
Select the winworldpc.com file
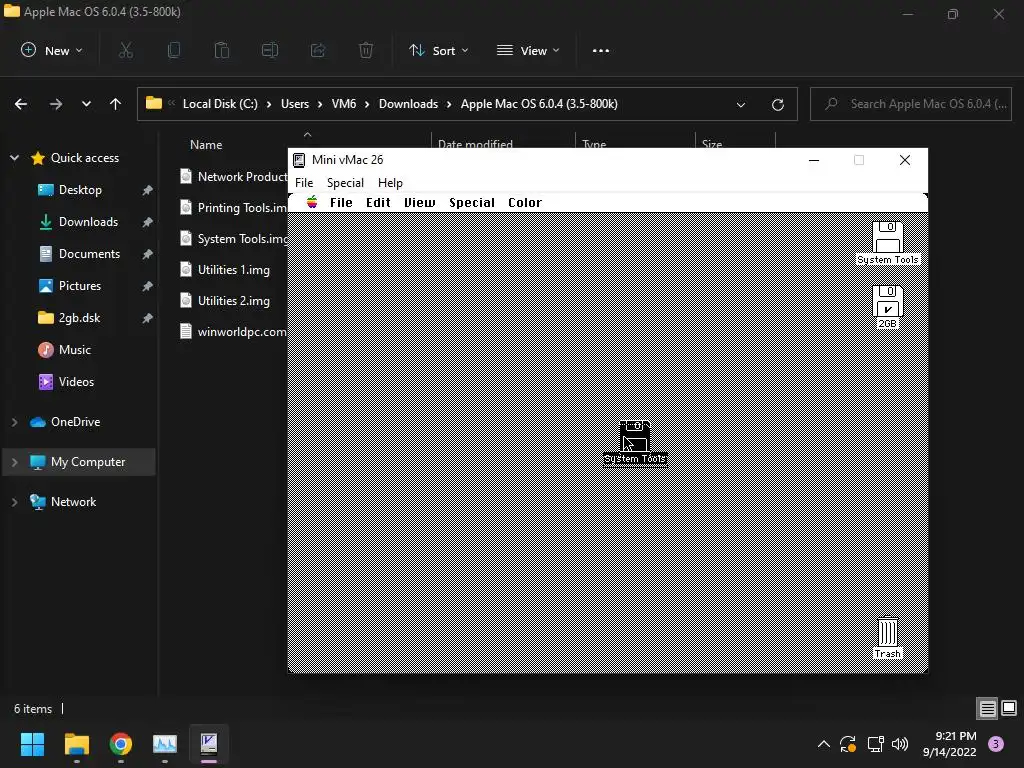click(233, 332)
